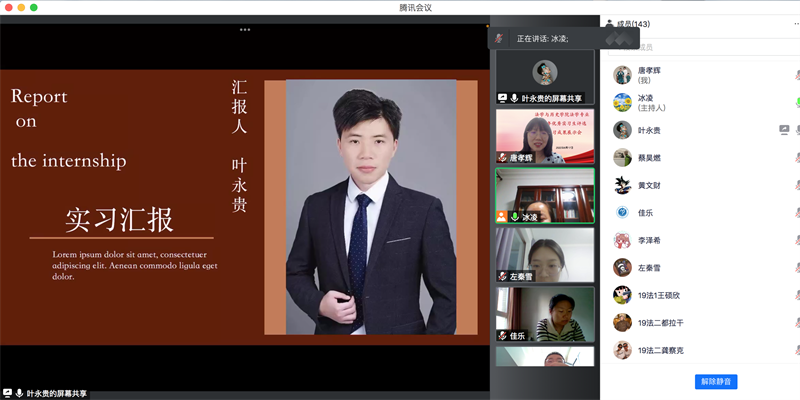Select 唐孝辉 video thumbnail

click(x=545, y=136)
